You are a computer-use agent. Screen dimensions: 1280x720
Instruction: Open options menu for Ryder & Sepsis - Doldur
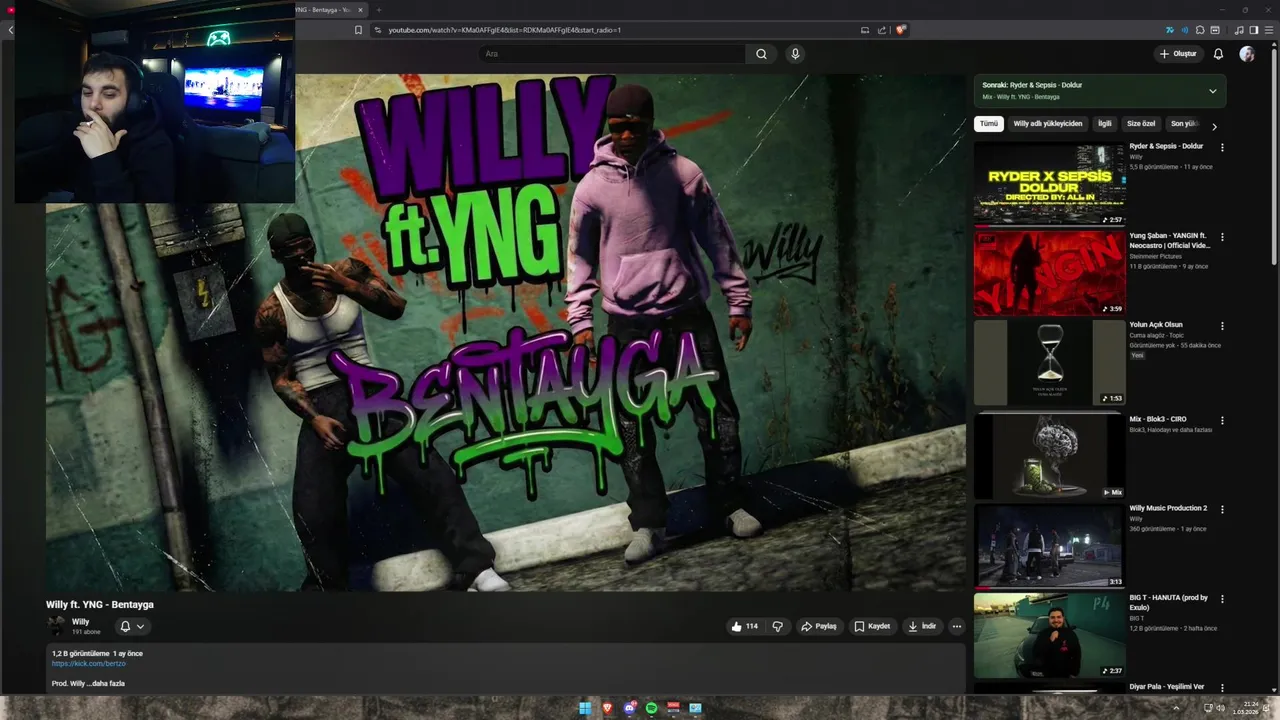click(1222, 148)
